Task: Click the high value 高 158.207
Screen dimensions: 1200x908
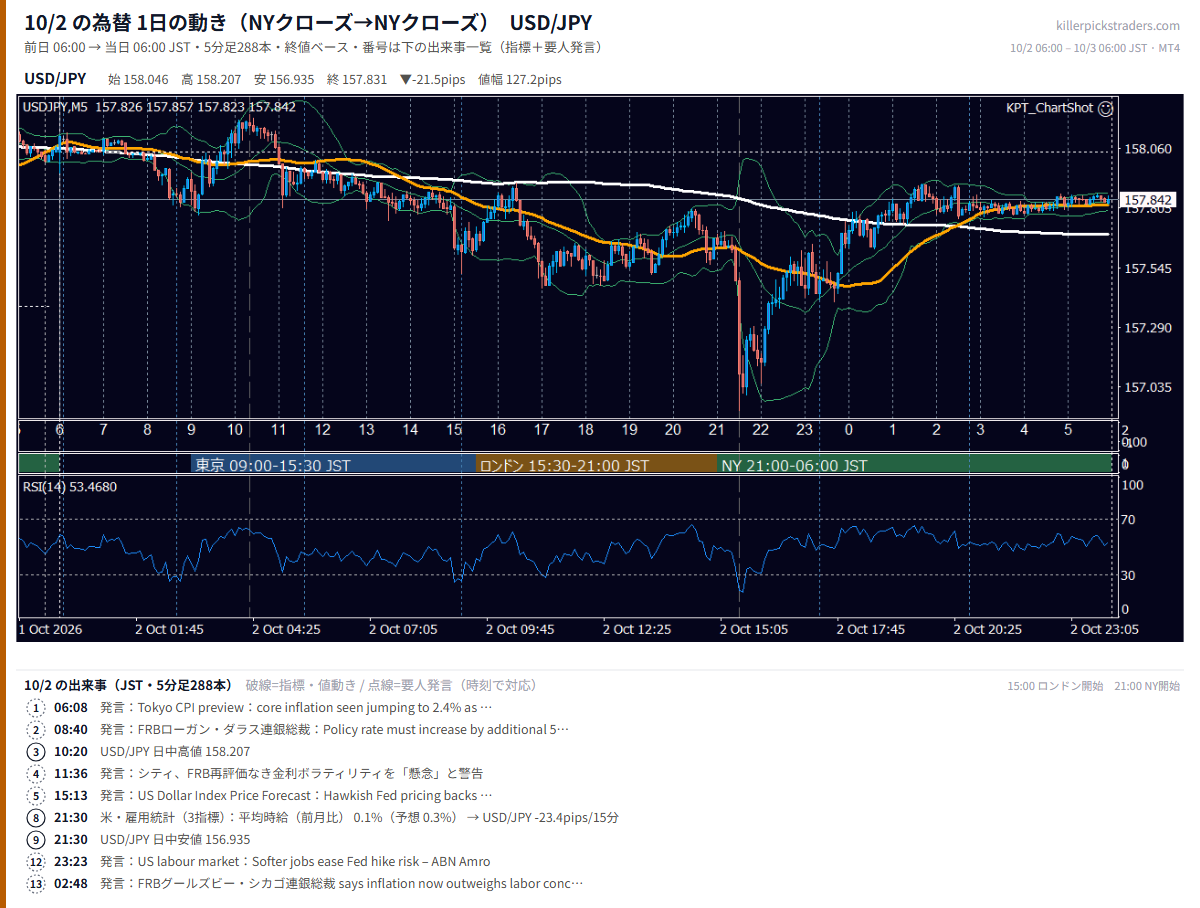Action: tap(211, 80)
